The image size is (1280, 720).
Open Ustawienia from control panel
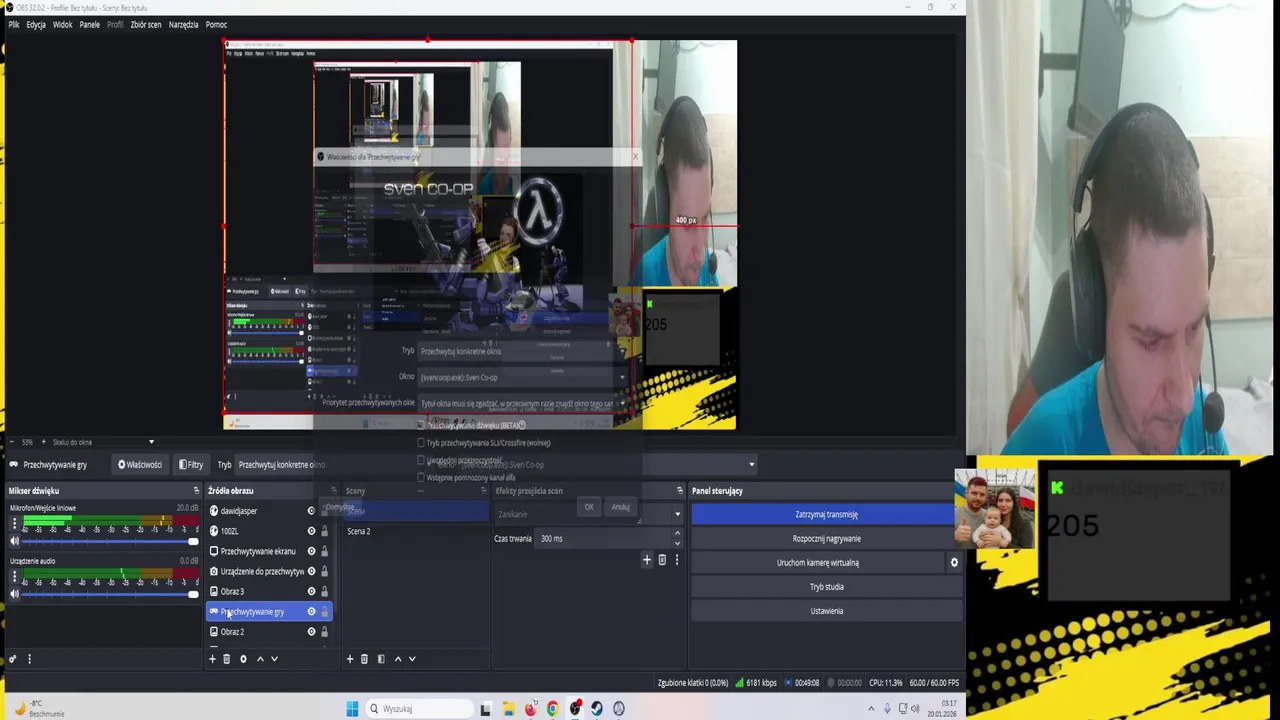pyautogui.click(x=826, y=611)
